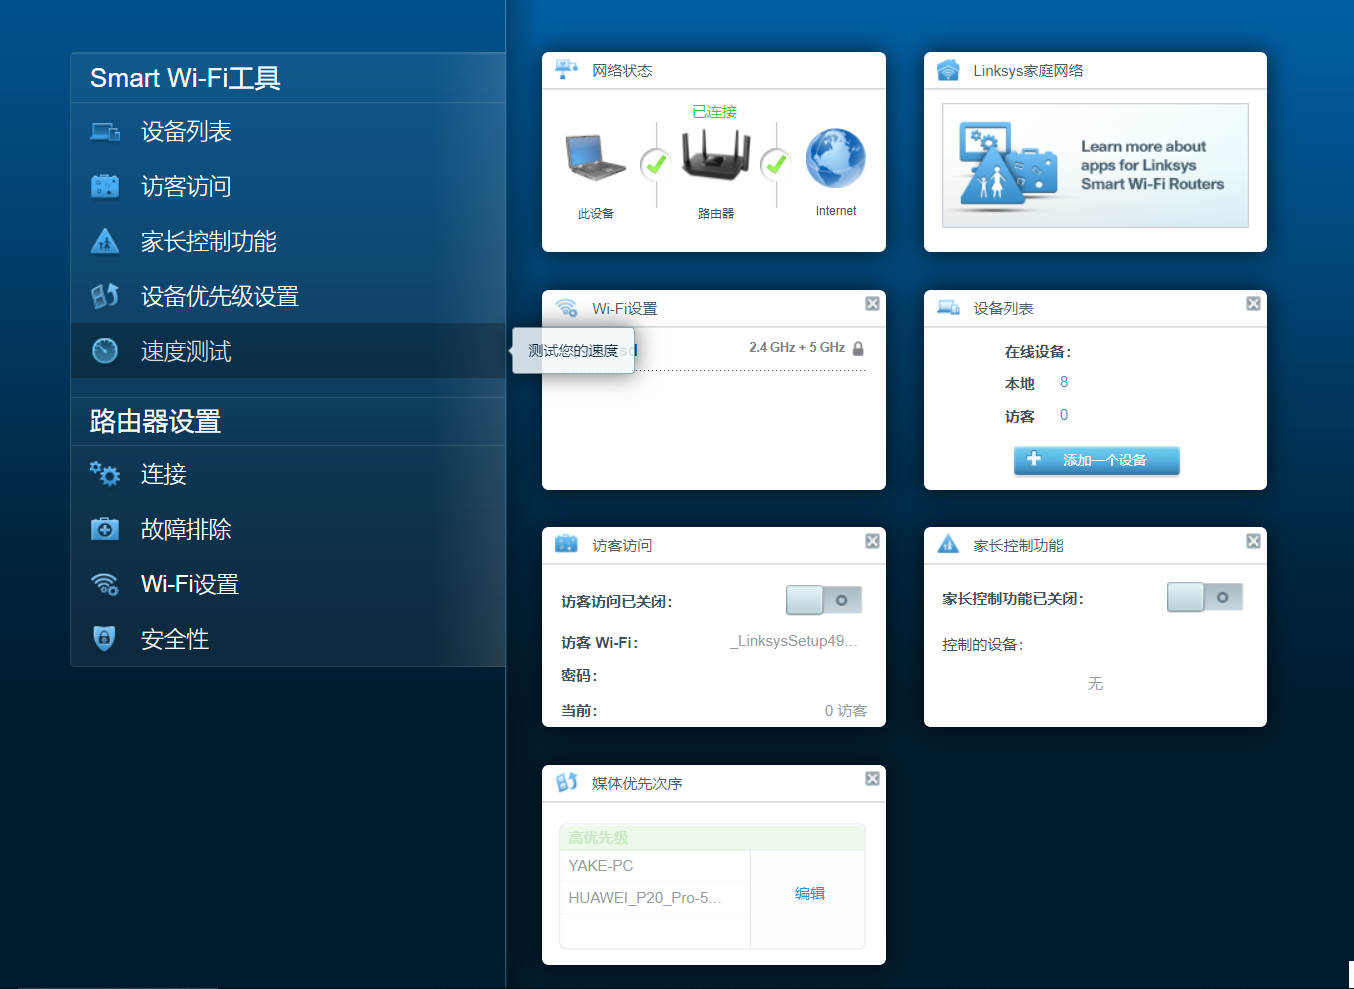The height and width of the screenshot is (989, 1354).
Task: Open the 设备优先级设置 icon in sidebar
Action: pos(105,296)
